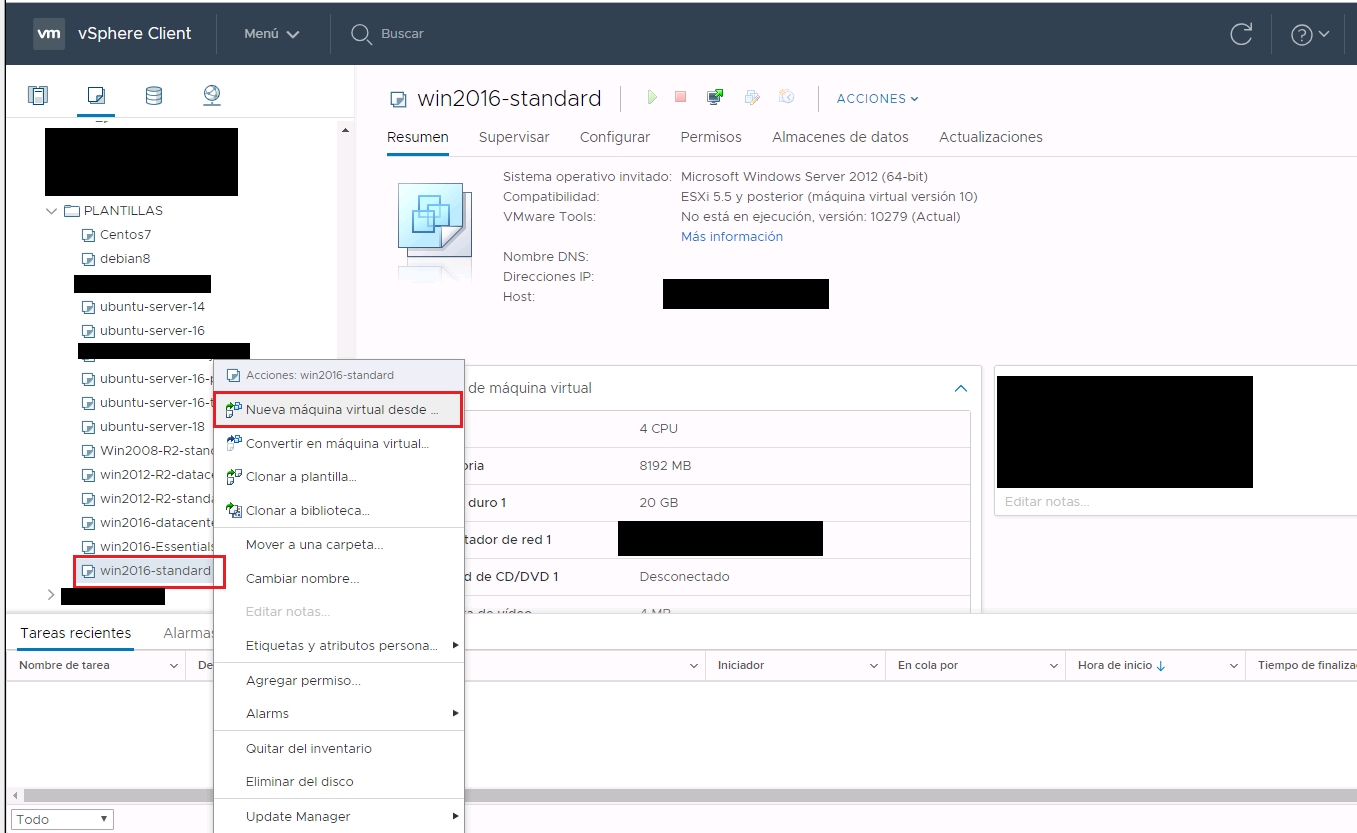Switch to the Permisos tab

(711, 138)
